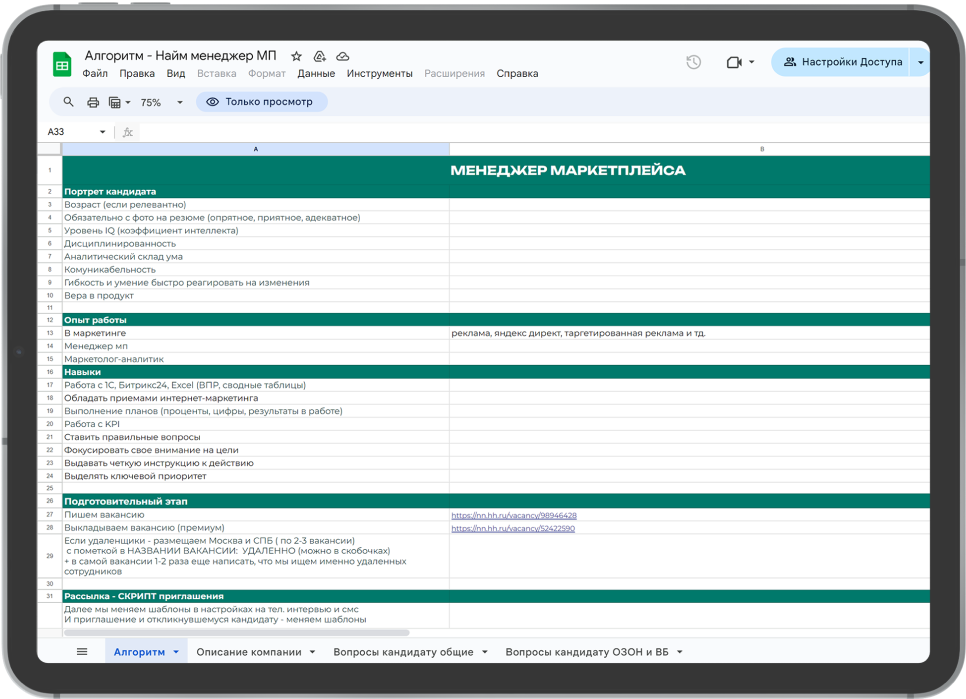
Task: Click the Настройки Доступа share button
Action: pyautogui.click(x=842, y=62)
